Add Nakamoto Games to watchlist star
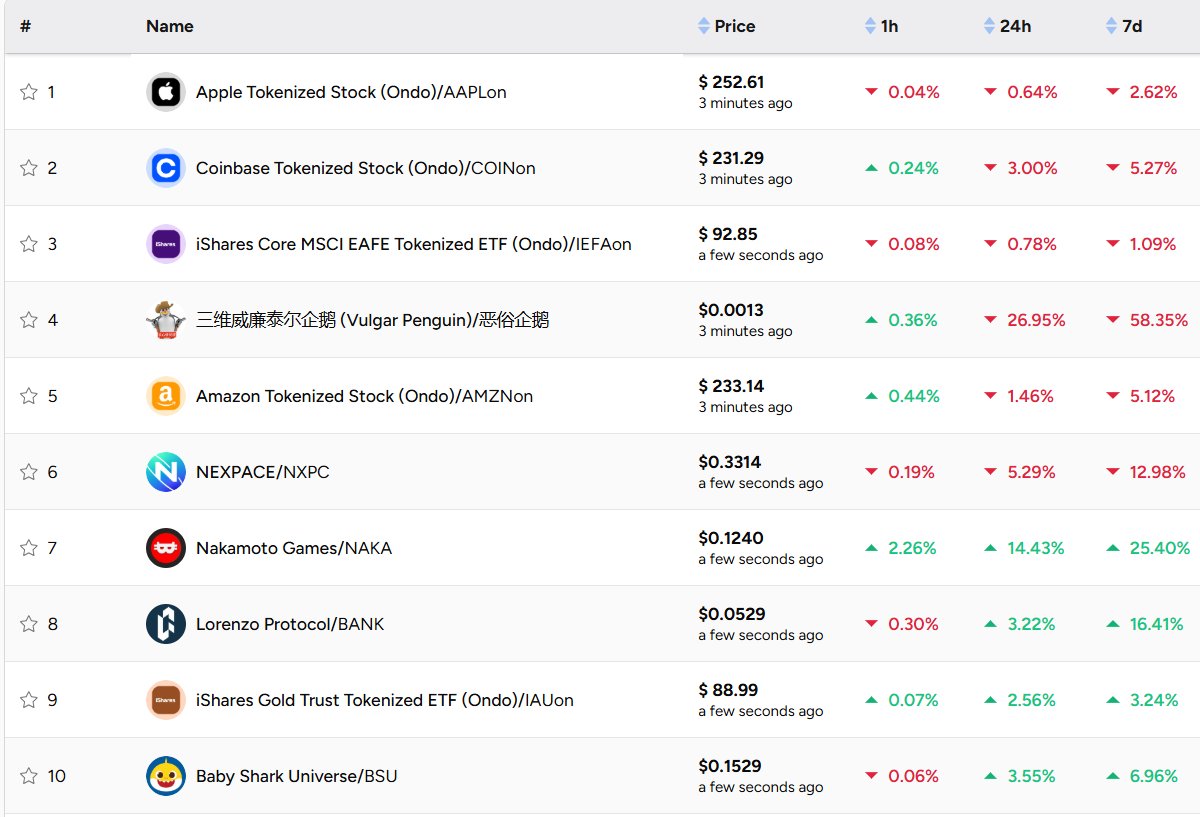Image resolution: width=1200 pixels, height=817 pixels. pos(29,548)
